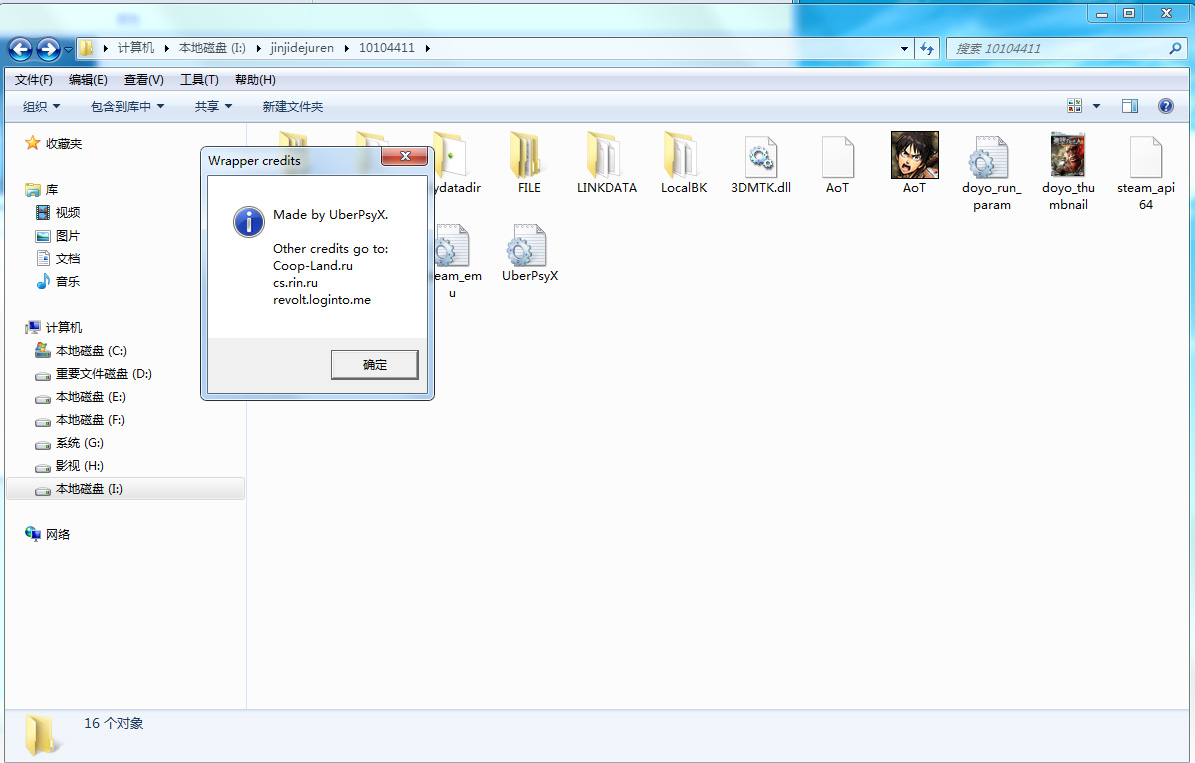Click the refresh button beside address bar
Screen dimensions: 1195x763
tap(927, 48)
